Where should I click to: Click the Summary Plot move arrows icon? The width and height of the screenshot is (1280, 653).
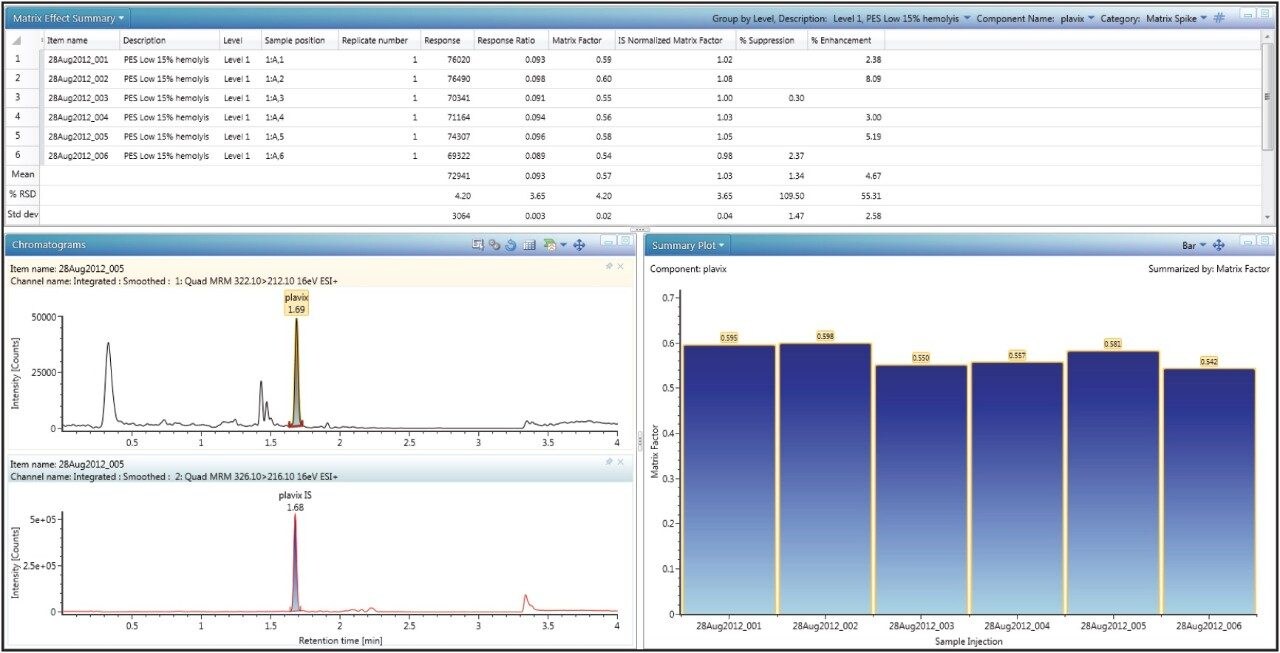pos(1218,245)
